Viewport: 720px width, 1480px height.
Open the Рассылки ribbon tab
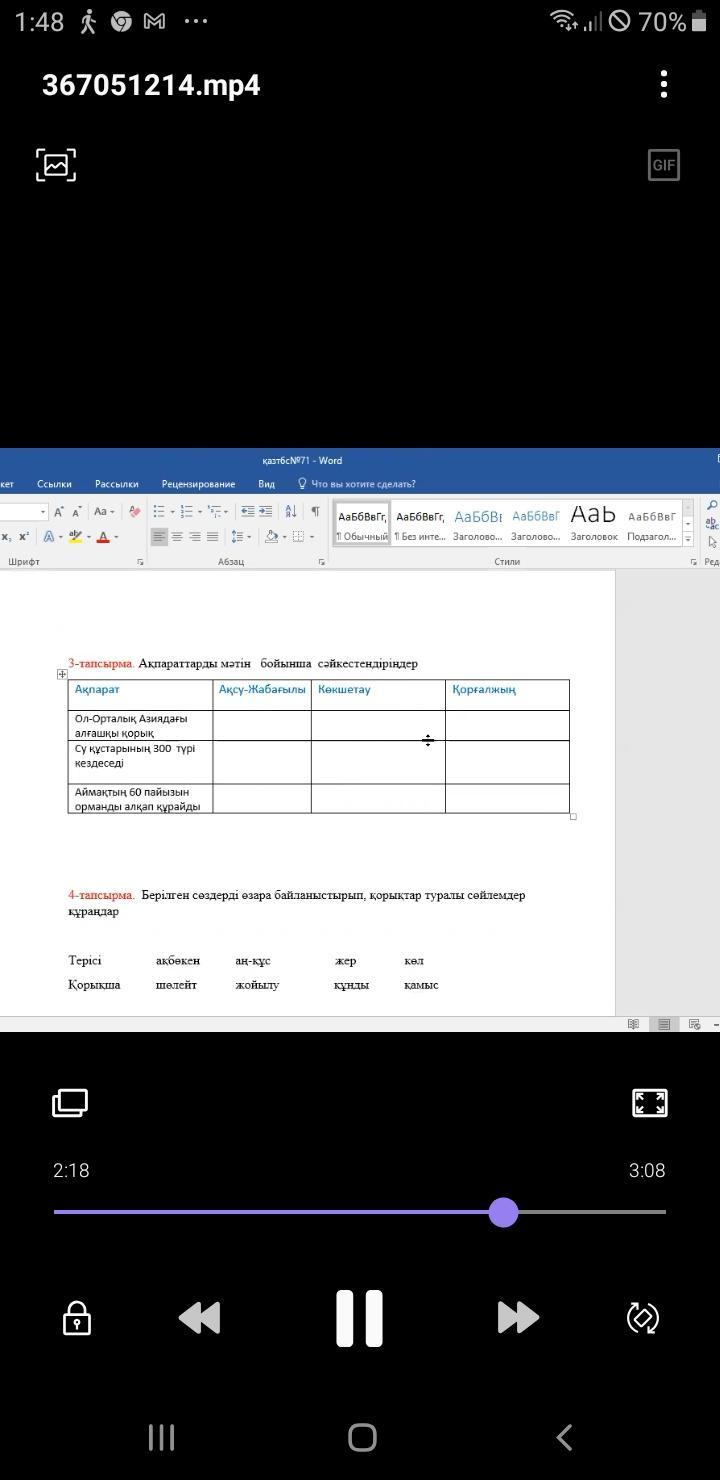click(x=116, y=484)
